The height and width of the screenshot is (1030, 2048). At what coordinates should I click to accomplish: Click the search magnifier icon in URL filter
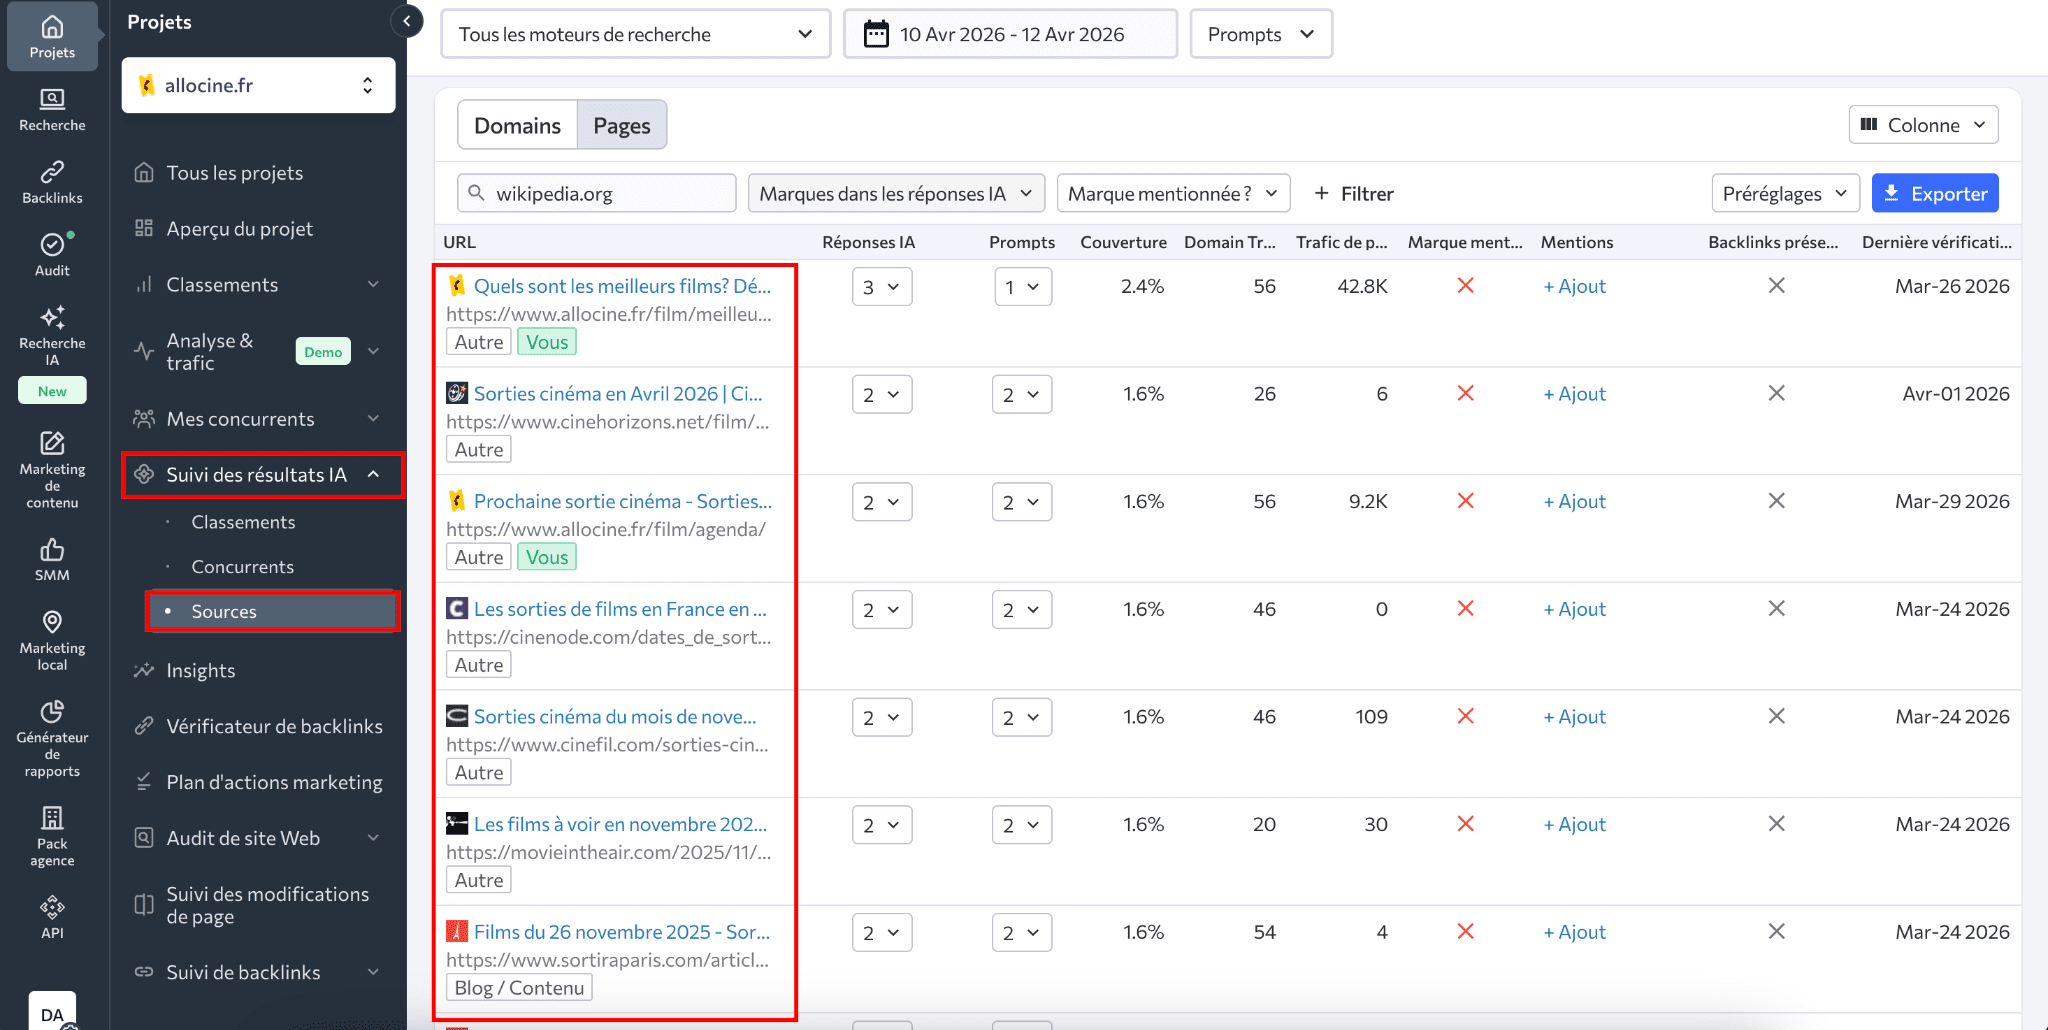point(477,193)
